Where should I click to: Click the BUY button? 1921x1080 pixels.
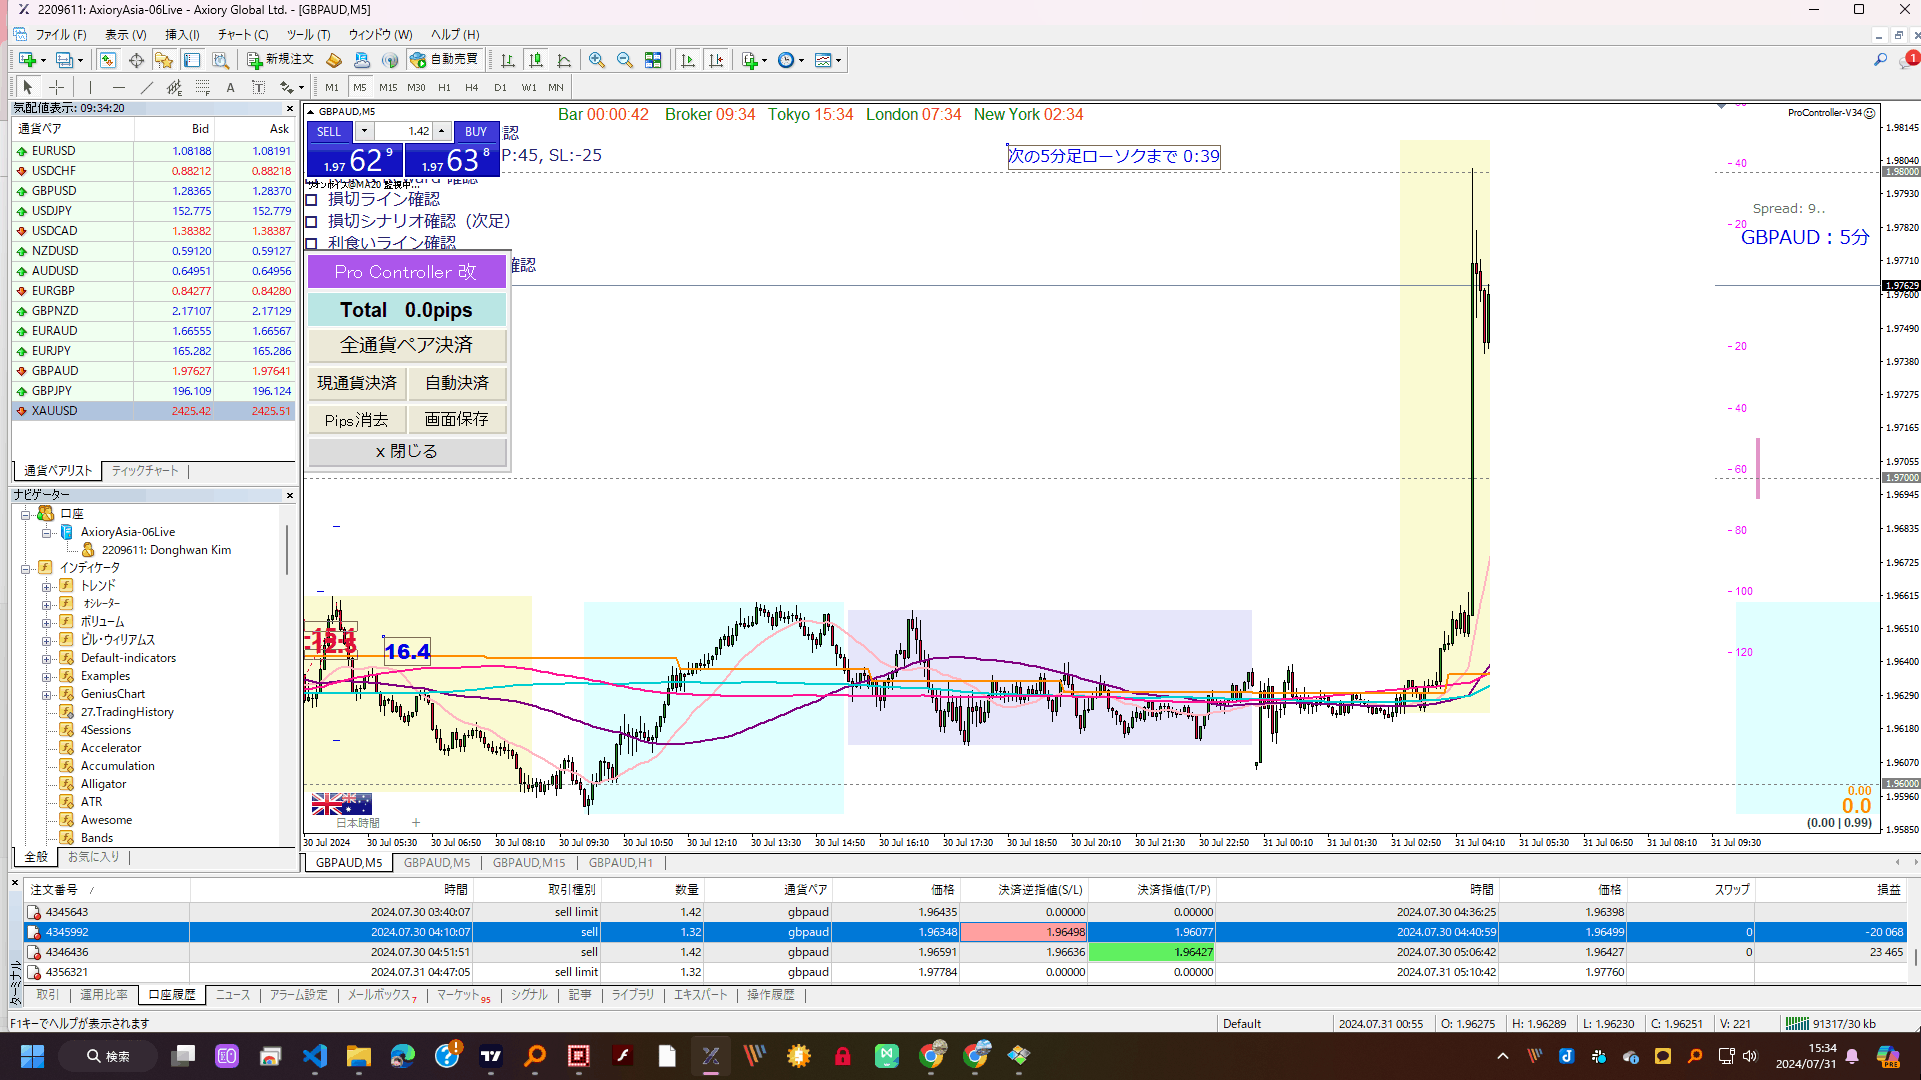[x=476, y=131]
